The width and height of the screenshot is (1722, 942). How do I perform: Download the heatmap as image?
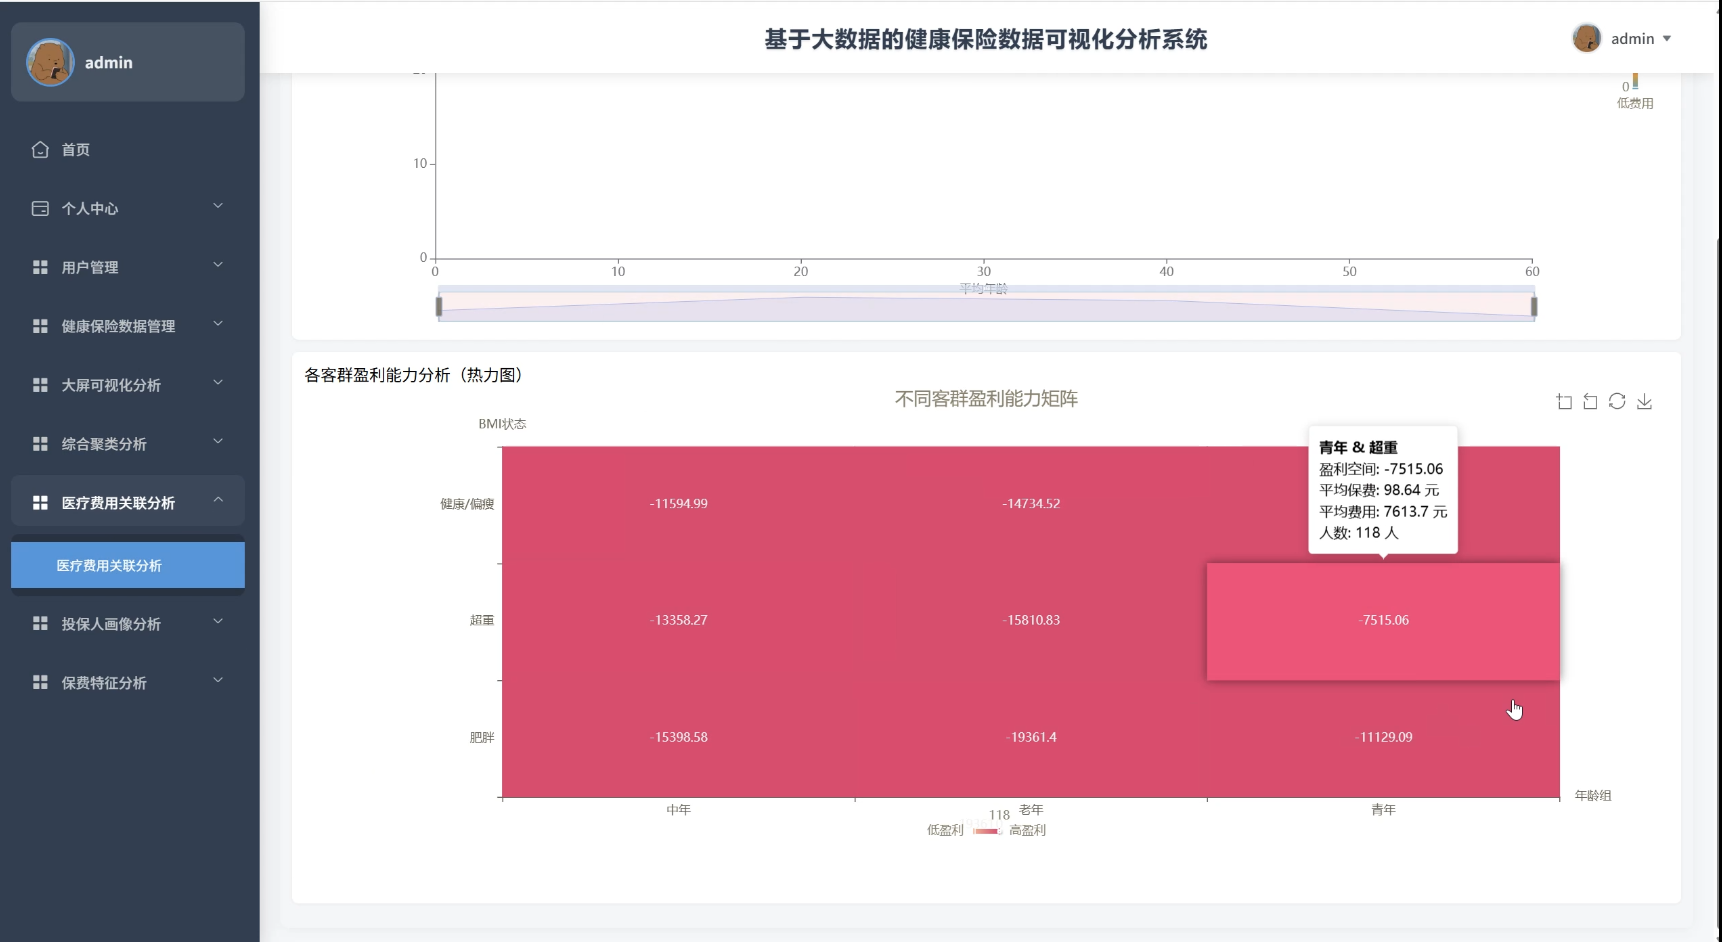coord(1644,402)
